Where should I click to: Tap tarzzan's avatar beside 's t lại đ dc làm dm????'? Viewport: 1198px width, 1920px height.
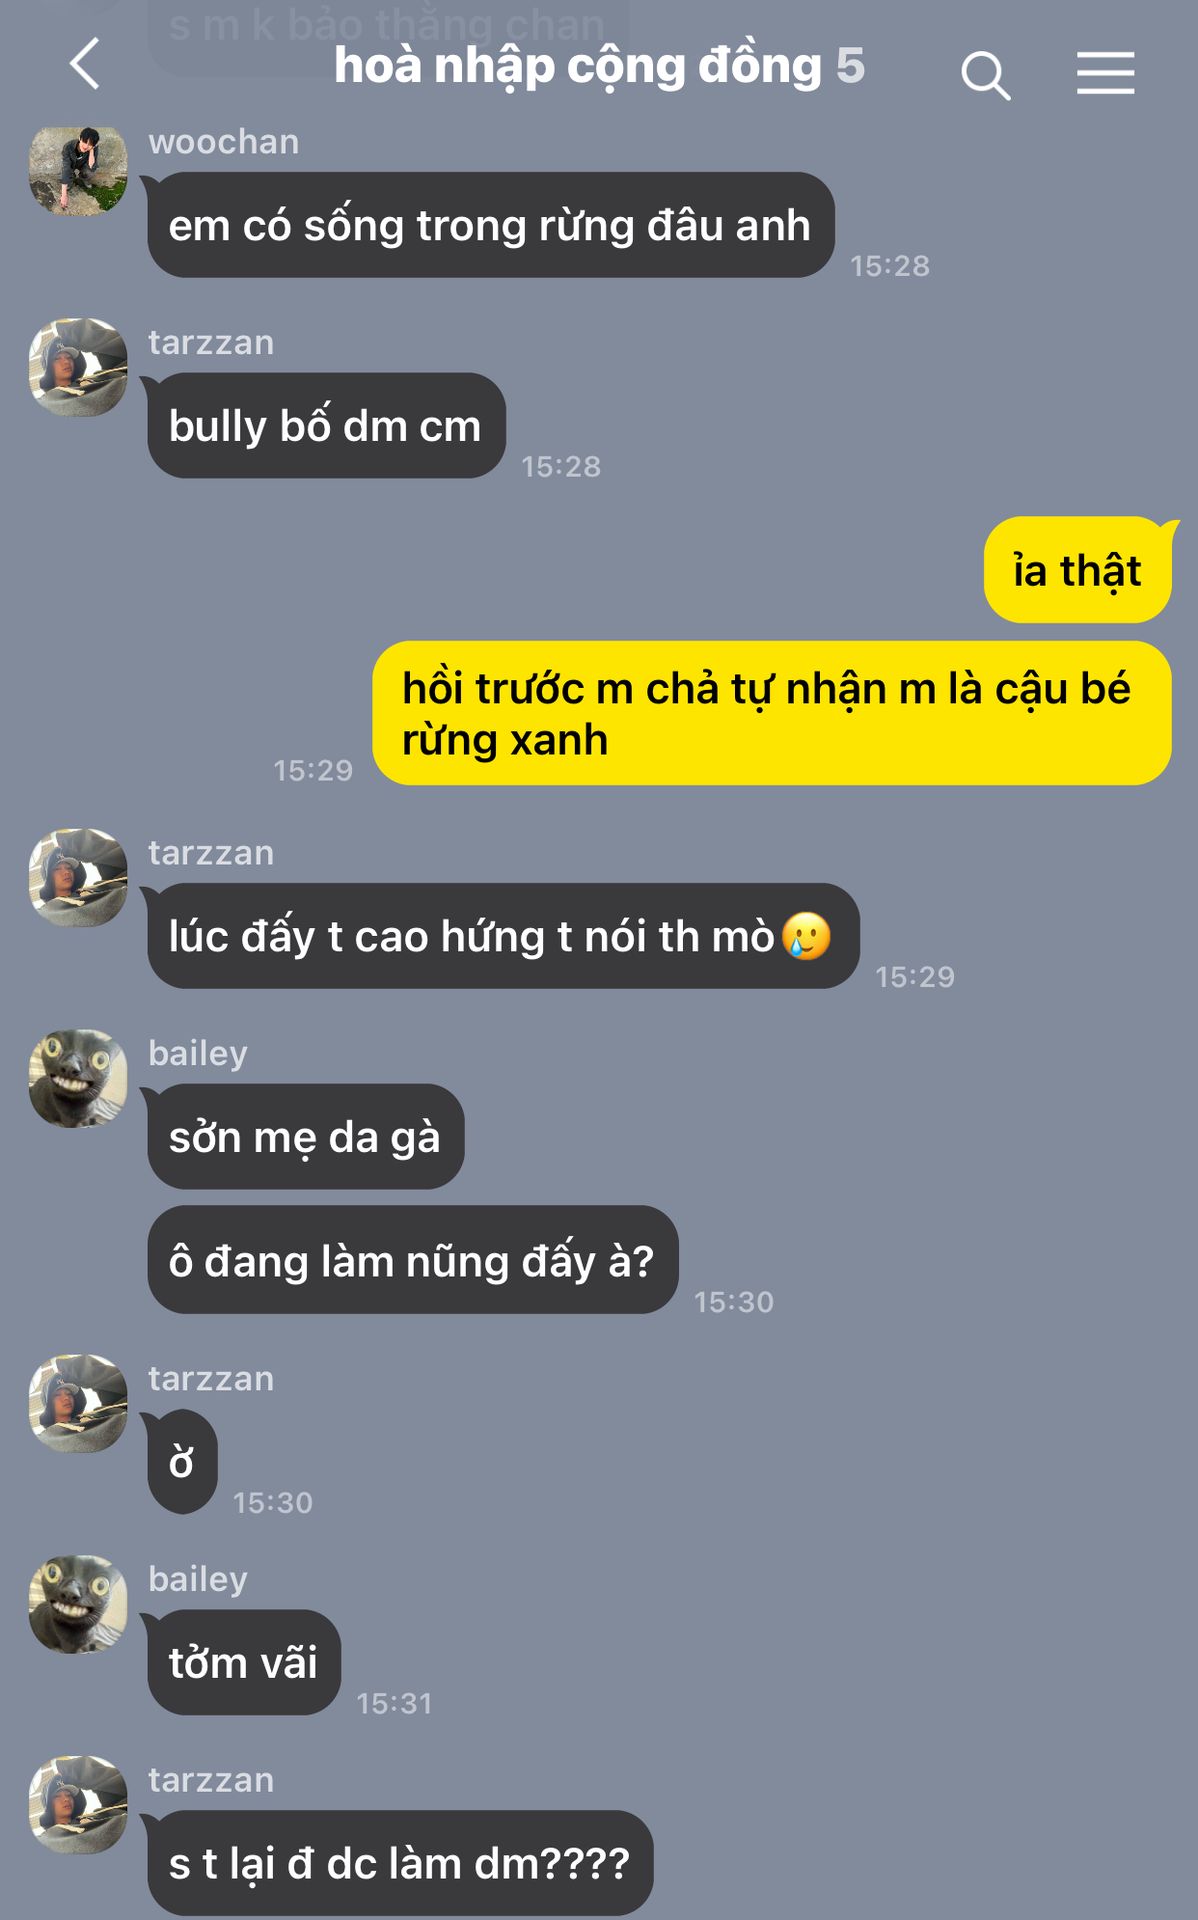tap(78, 1805)
